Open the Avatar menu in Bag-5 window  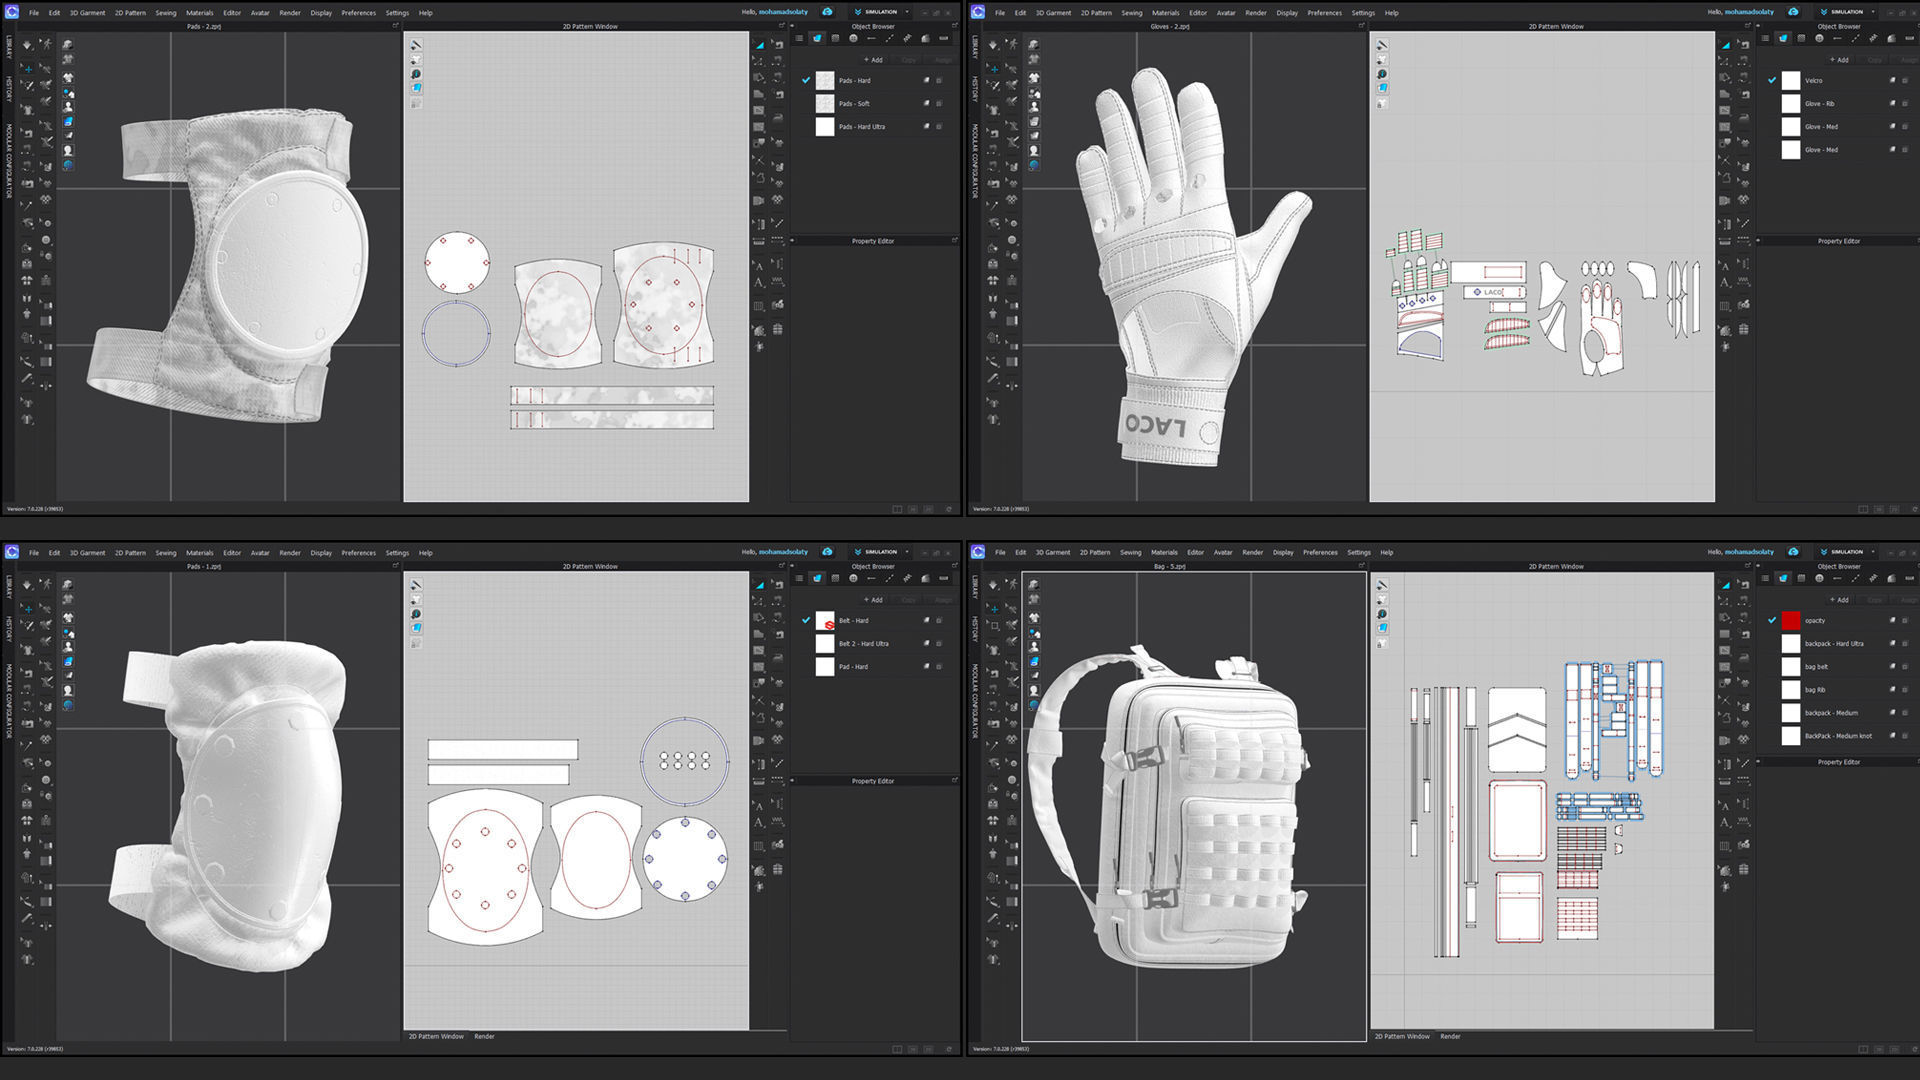[1223, 552]
